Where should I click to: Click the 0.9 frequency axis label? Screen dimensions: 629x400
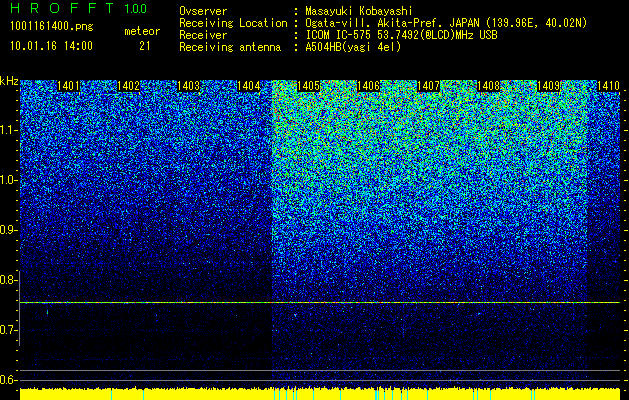pyautogui.click(x=8, y=230)
